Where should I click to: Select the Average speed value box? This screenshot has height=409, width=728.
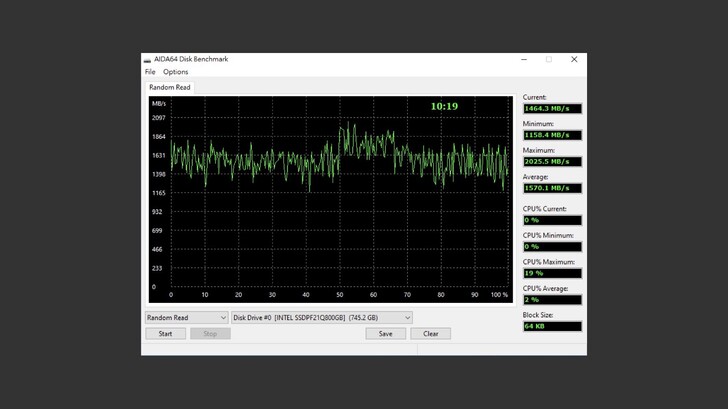click(551, 188)
